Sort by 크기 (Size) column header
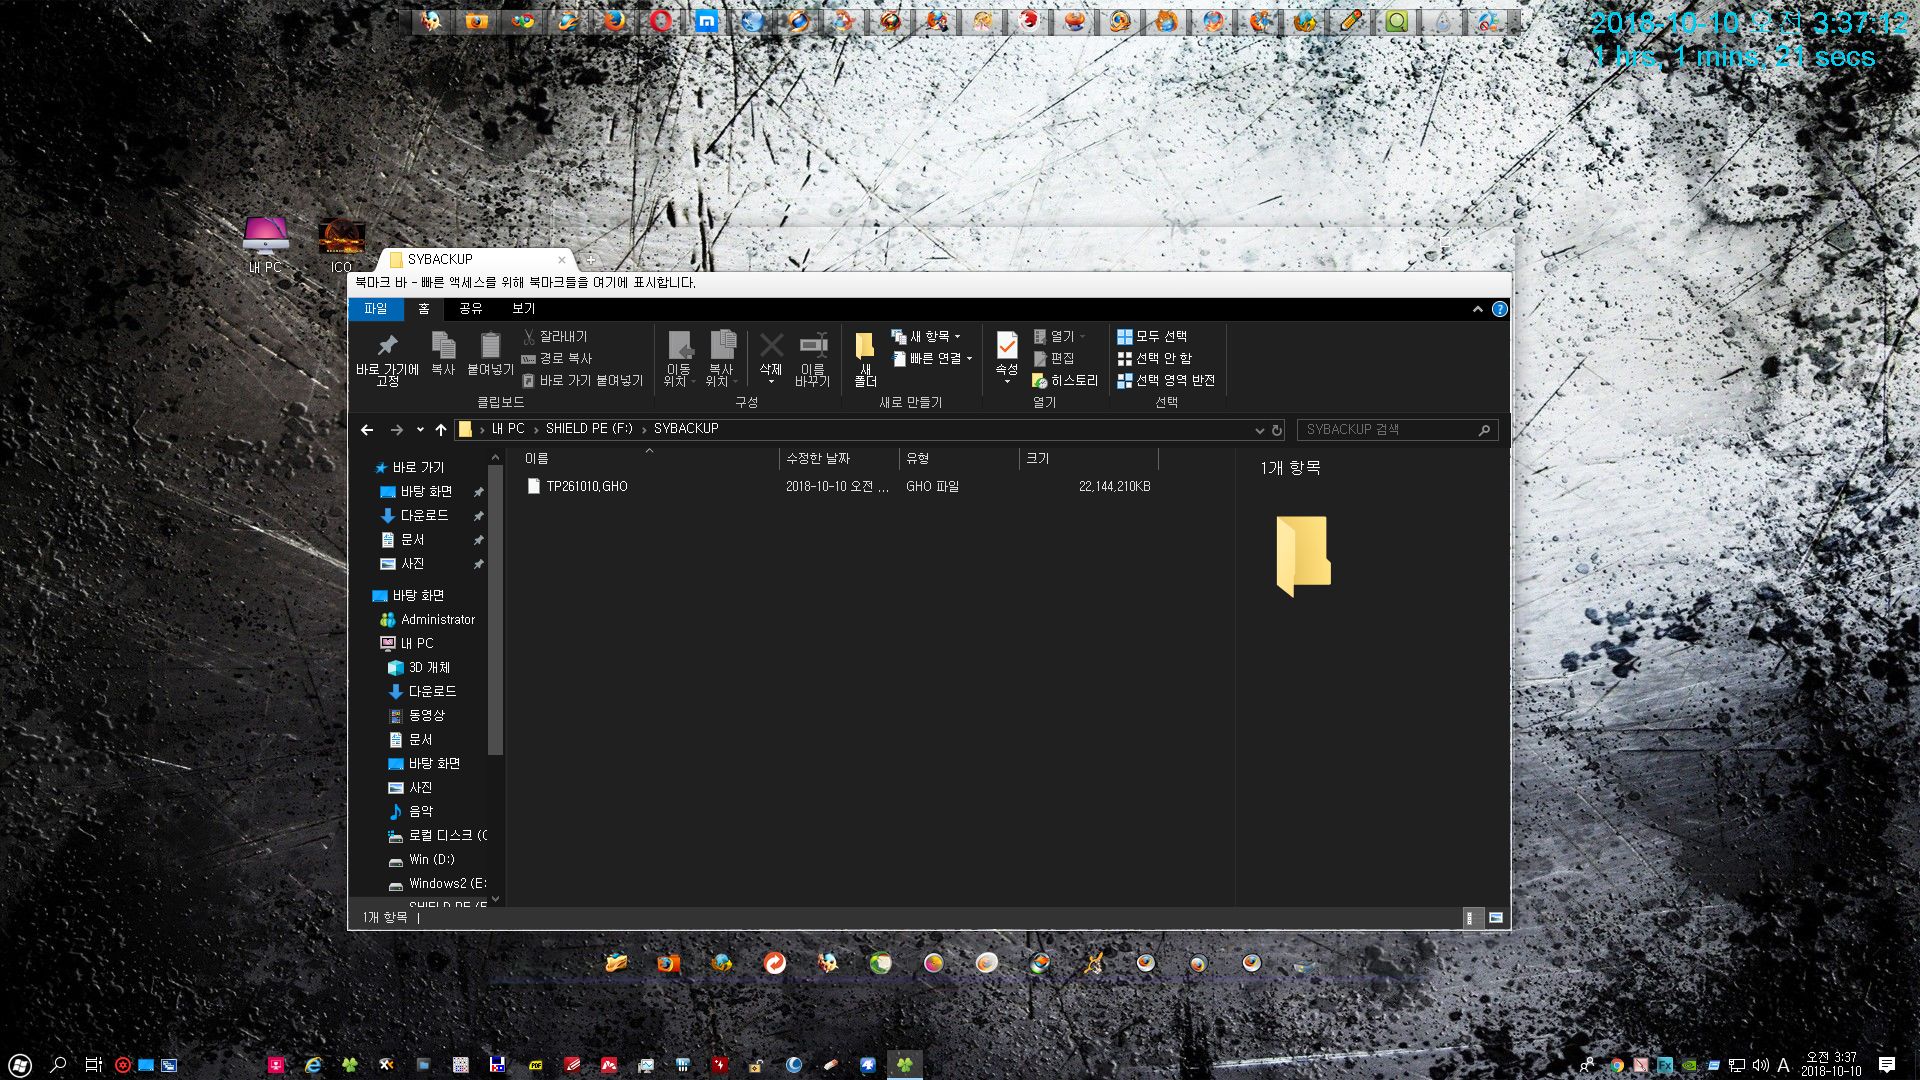Viewport: 1920px width, 1080px height. click(x=1088, y=459)
